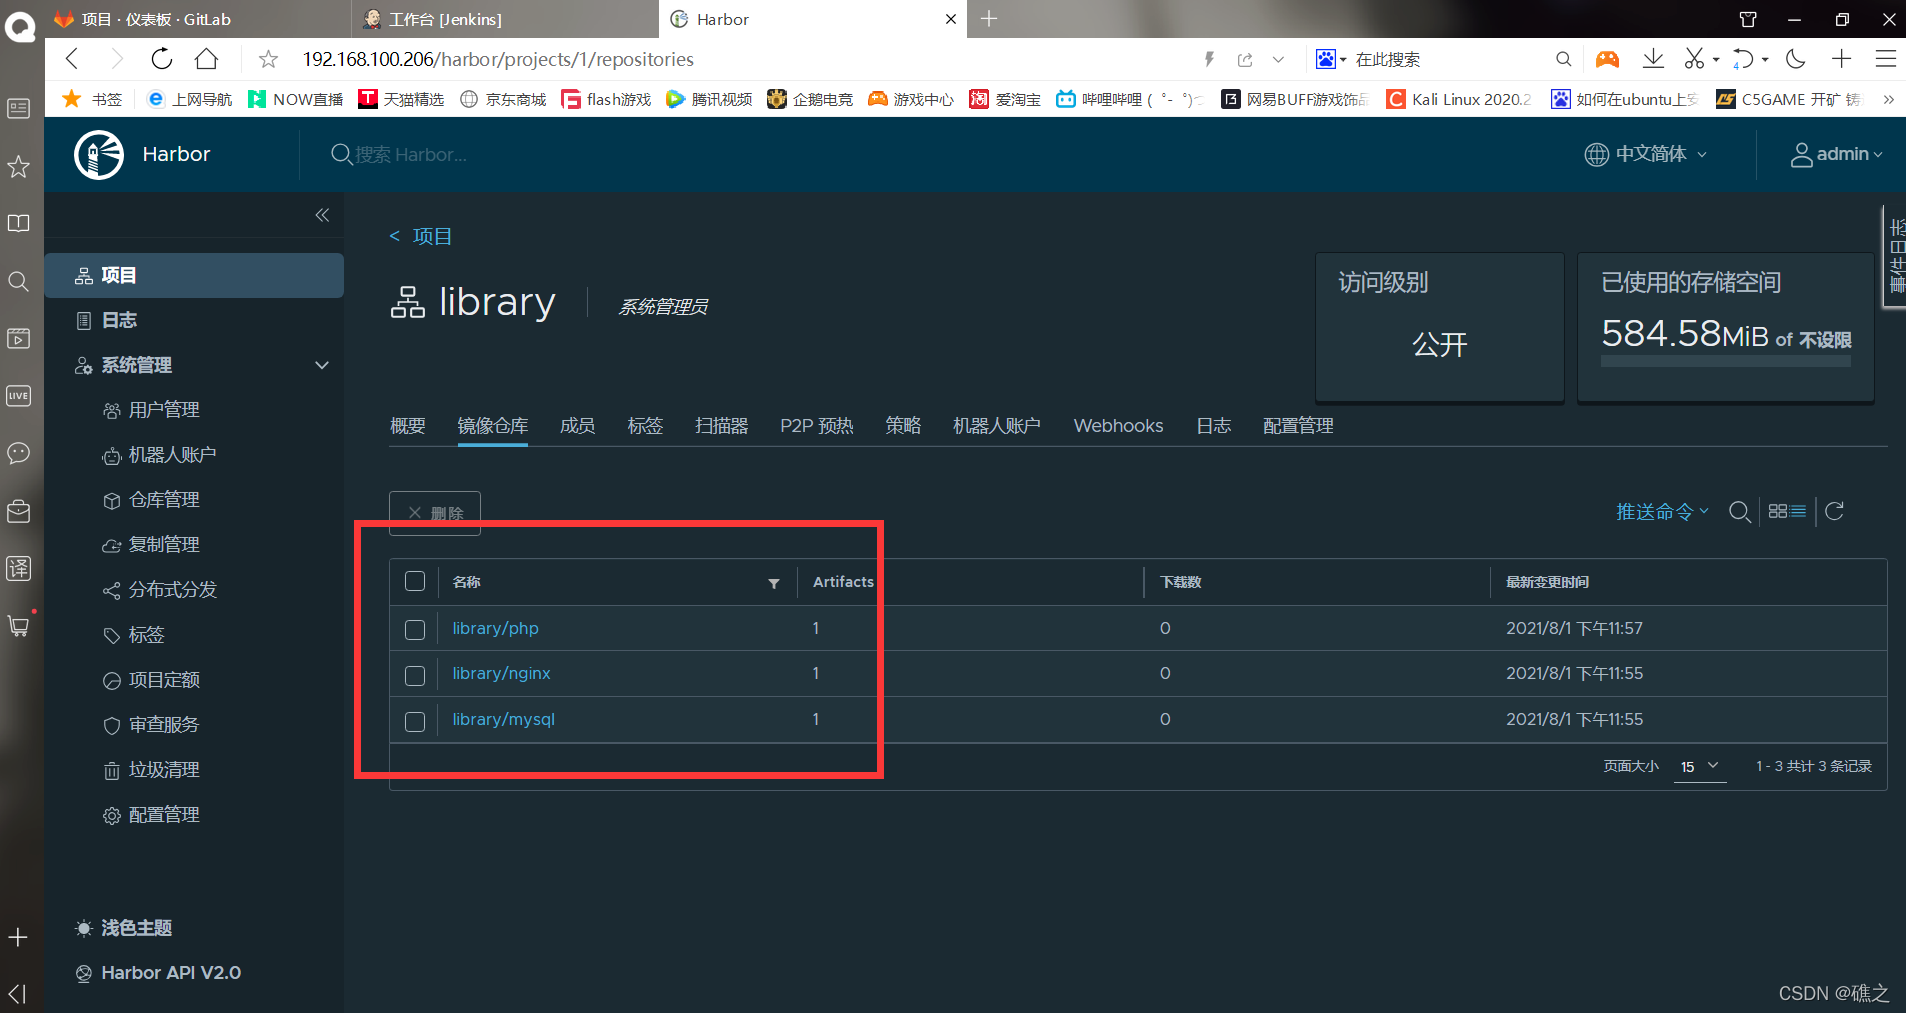The width and height of the screenshot is (1906, 1013).
Task: Click the 搜索 Harbor search field
Action: [x=410, y=155]
